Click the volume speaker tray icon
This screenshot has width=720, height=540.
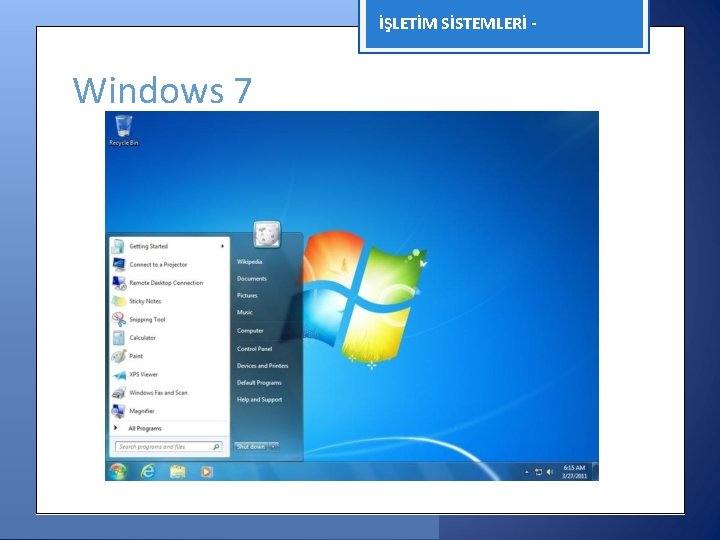[x=550, y=472]
